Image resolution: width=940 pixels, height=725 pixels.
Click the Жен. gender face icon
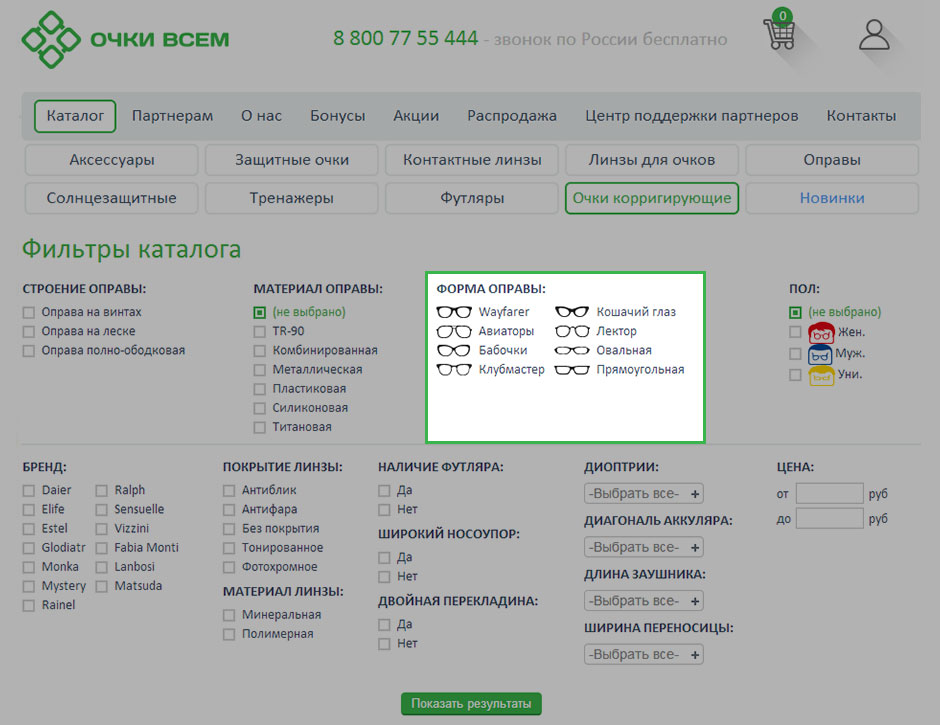[x=821, y=333]
